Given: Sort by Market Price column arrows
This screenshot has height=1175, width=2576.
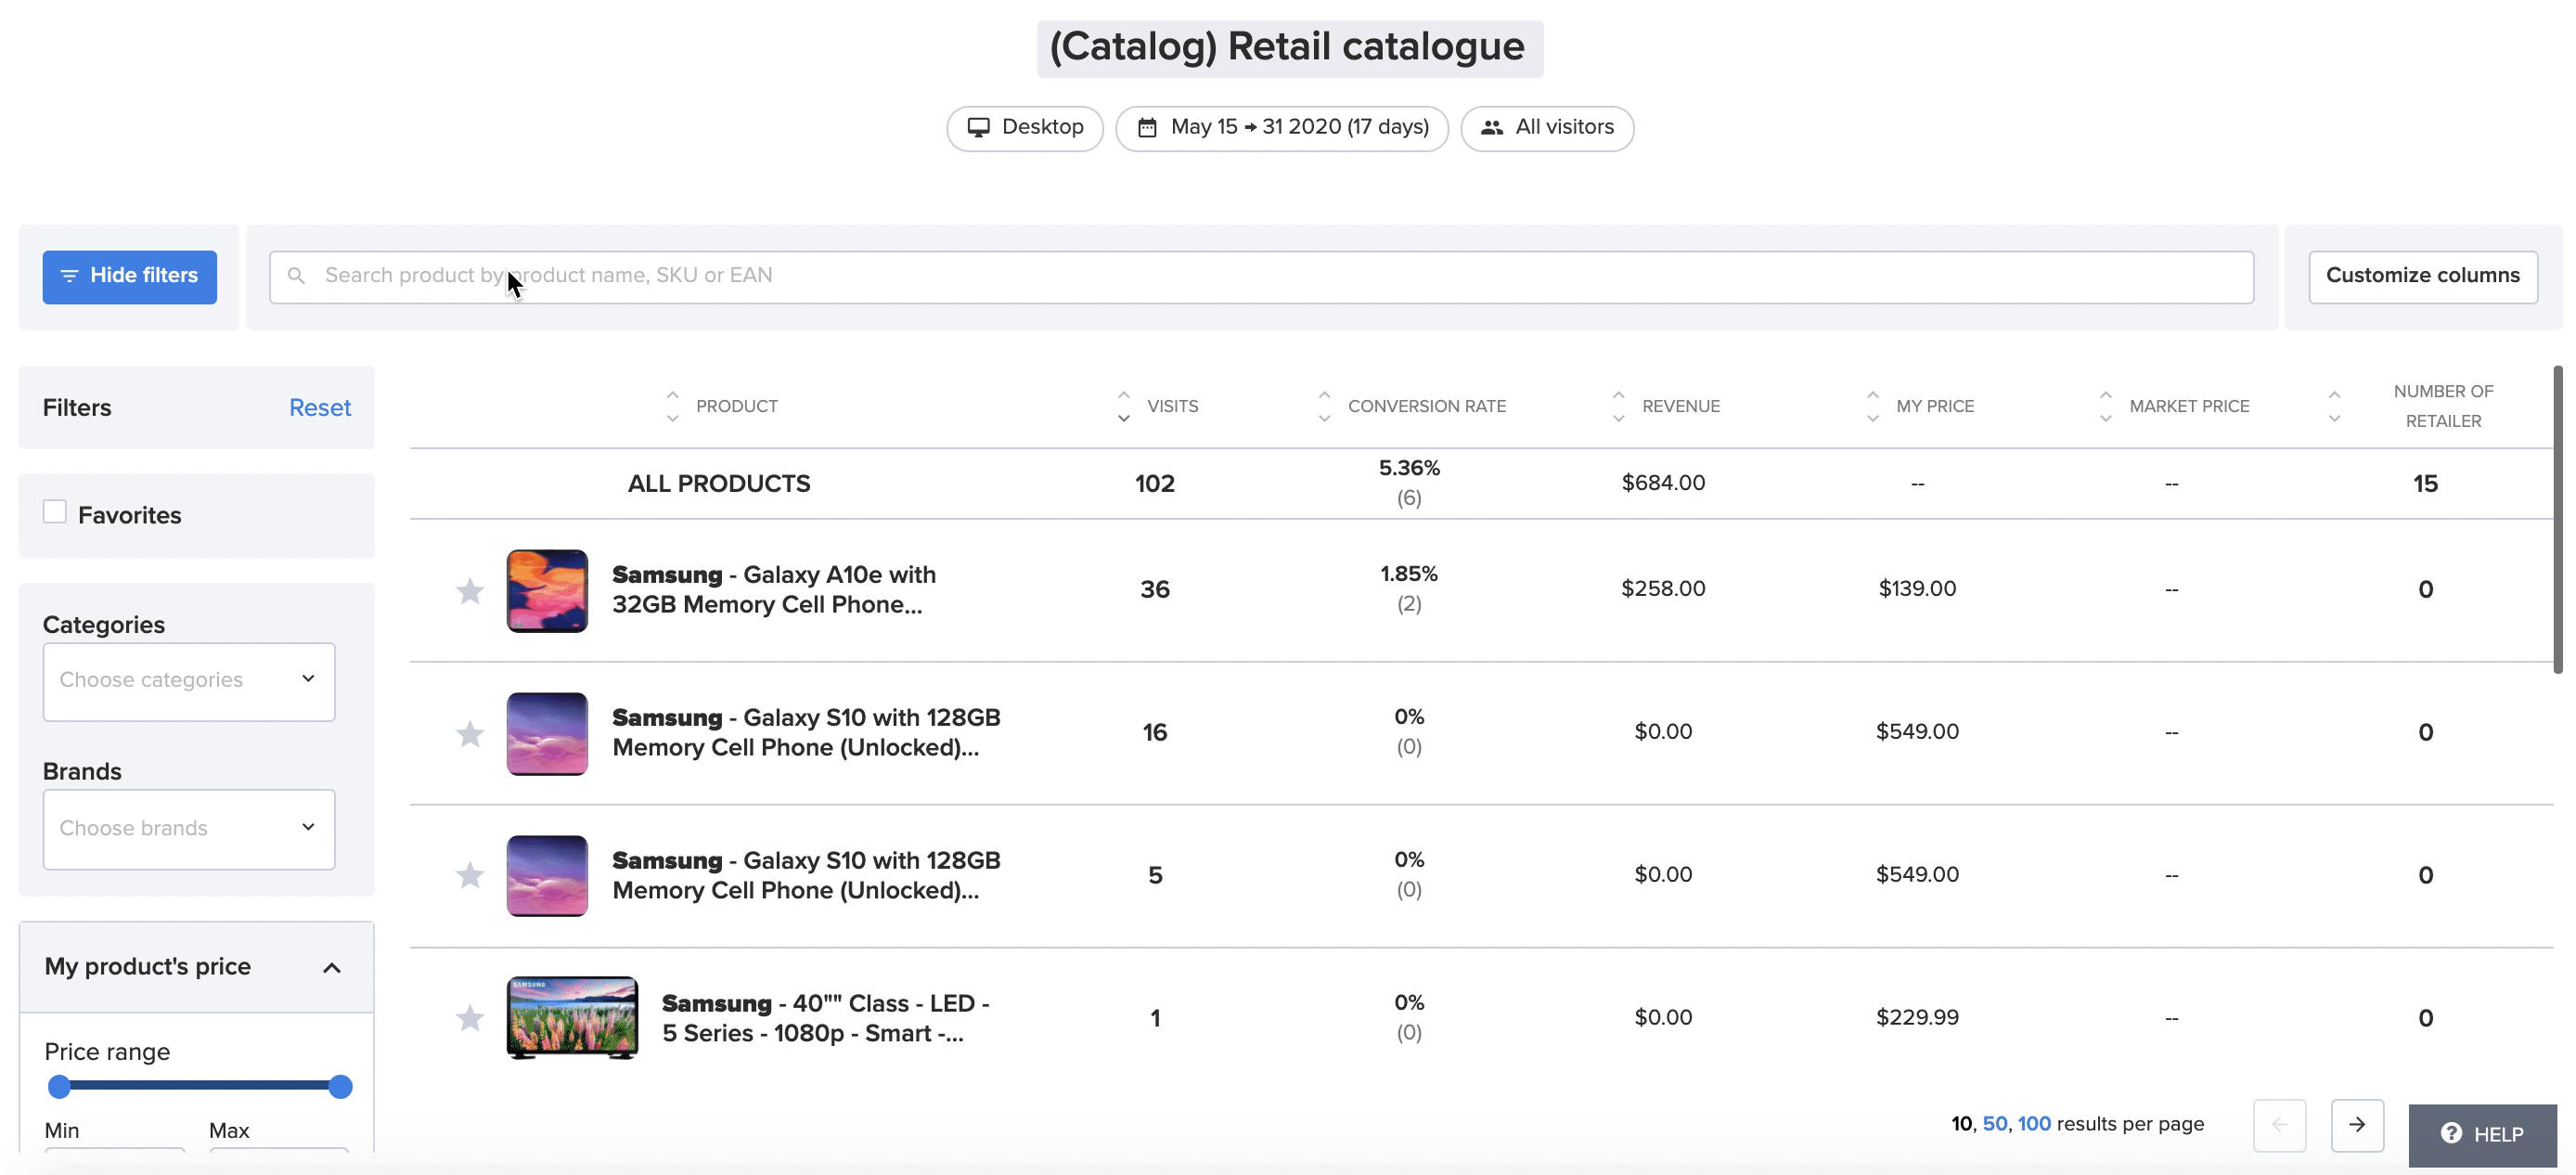Looking at the screenshot, I should point(2105,406).
